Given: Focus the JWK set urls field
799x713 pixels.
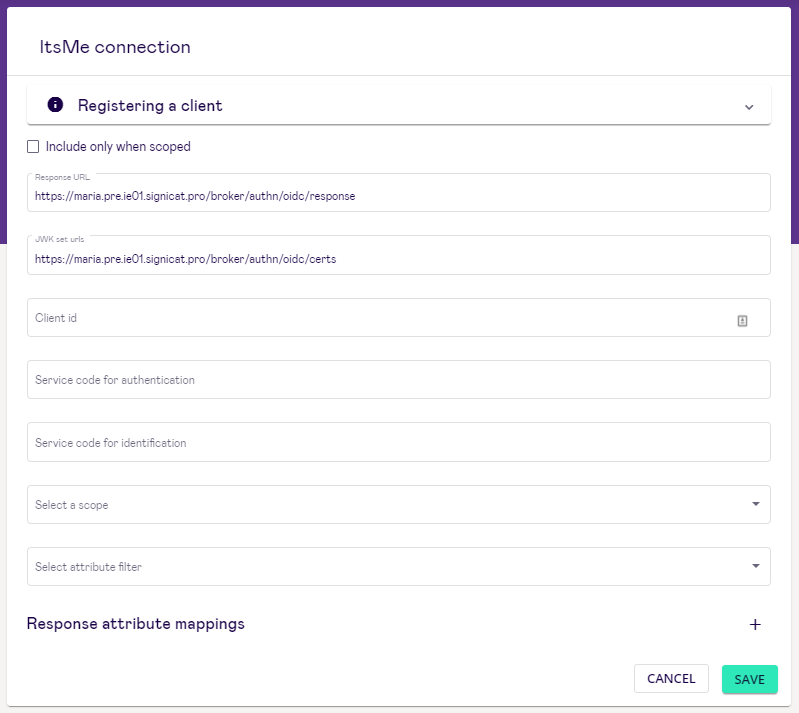Looking at the screenshot, I should 398,255.
